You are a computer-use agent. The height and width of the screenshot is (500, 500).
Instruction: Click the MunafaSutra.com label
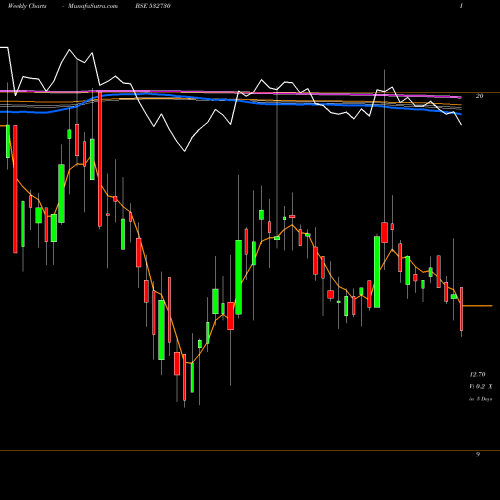93,6
